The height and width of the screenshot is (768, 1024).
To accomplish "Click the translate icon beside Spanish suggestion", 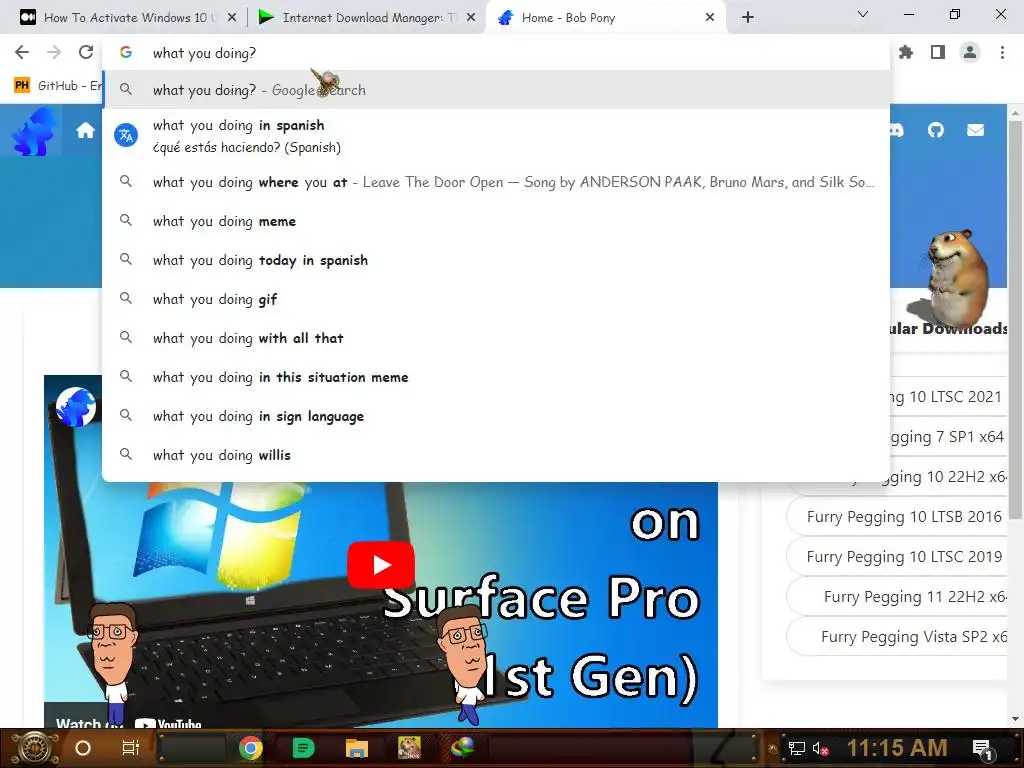I will (126, 135).
